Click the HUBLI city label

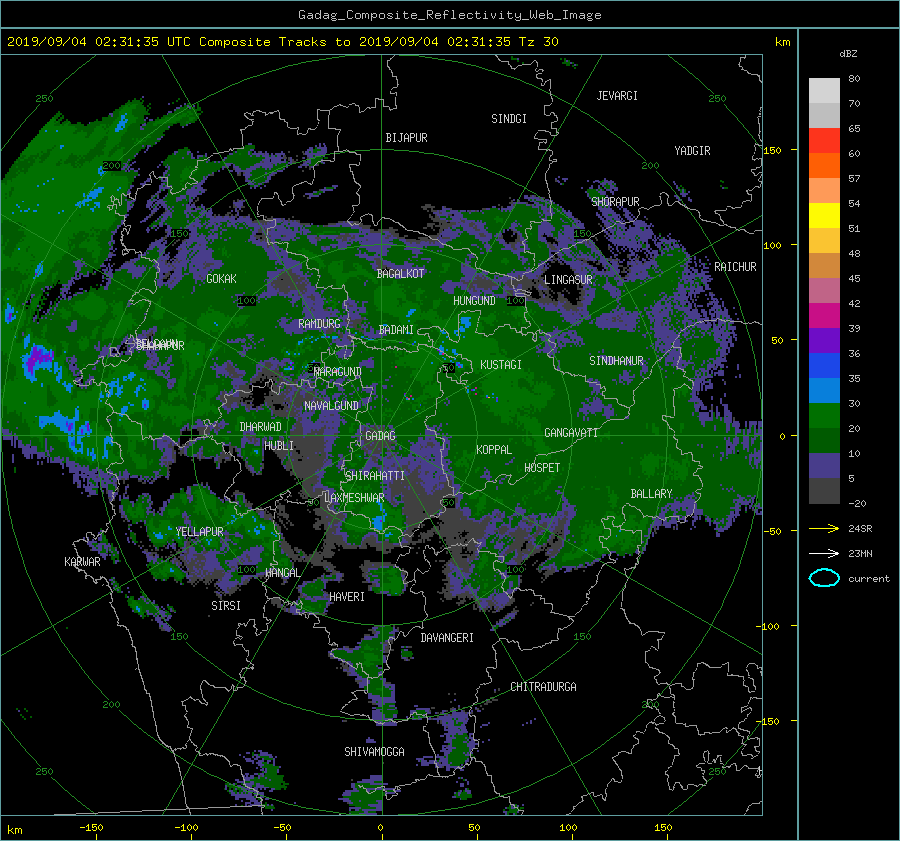click(278, 446)
